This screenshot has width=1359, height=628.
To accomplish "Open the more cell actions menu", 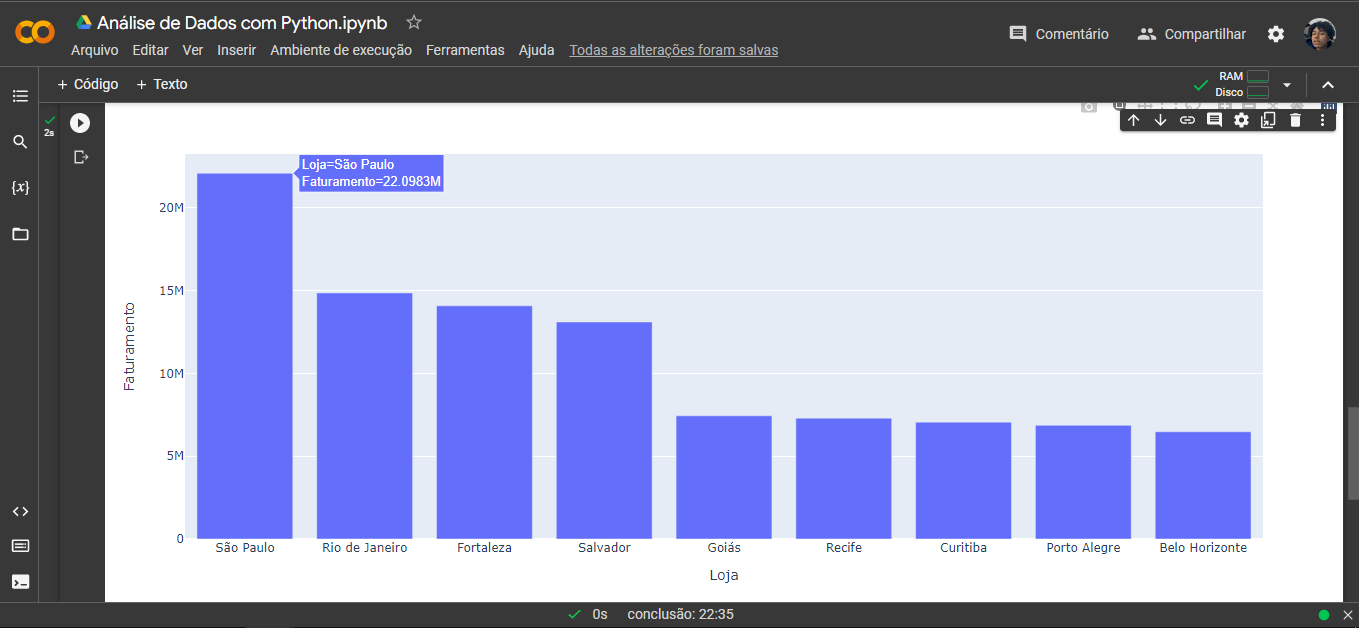I will point(1321,119).
